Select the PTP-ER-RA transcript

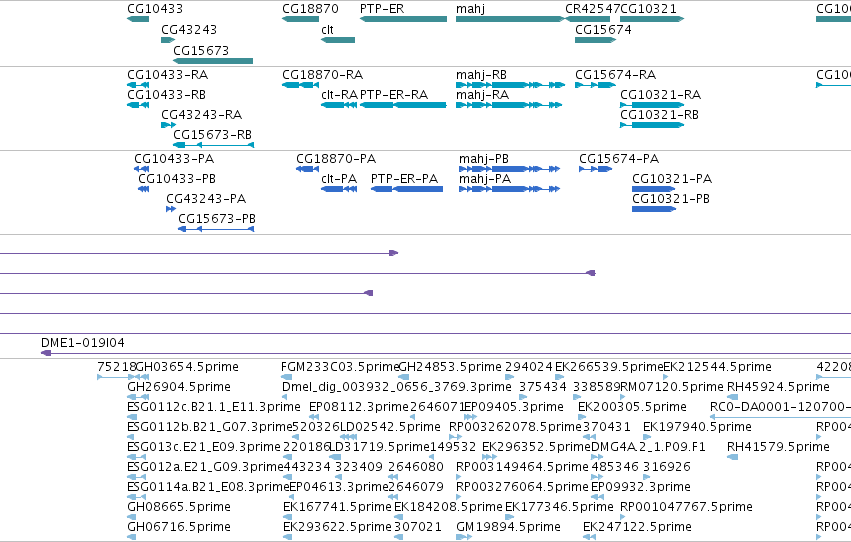pyautogui.click(x=403, y=105)
